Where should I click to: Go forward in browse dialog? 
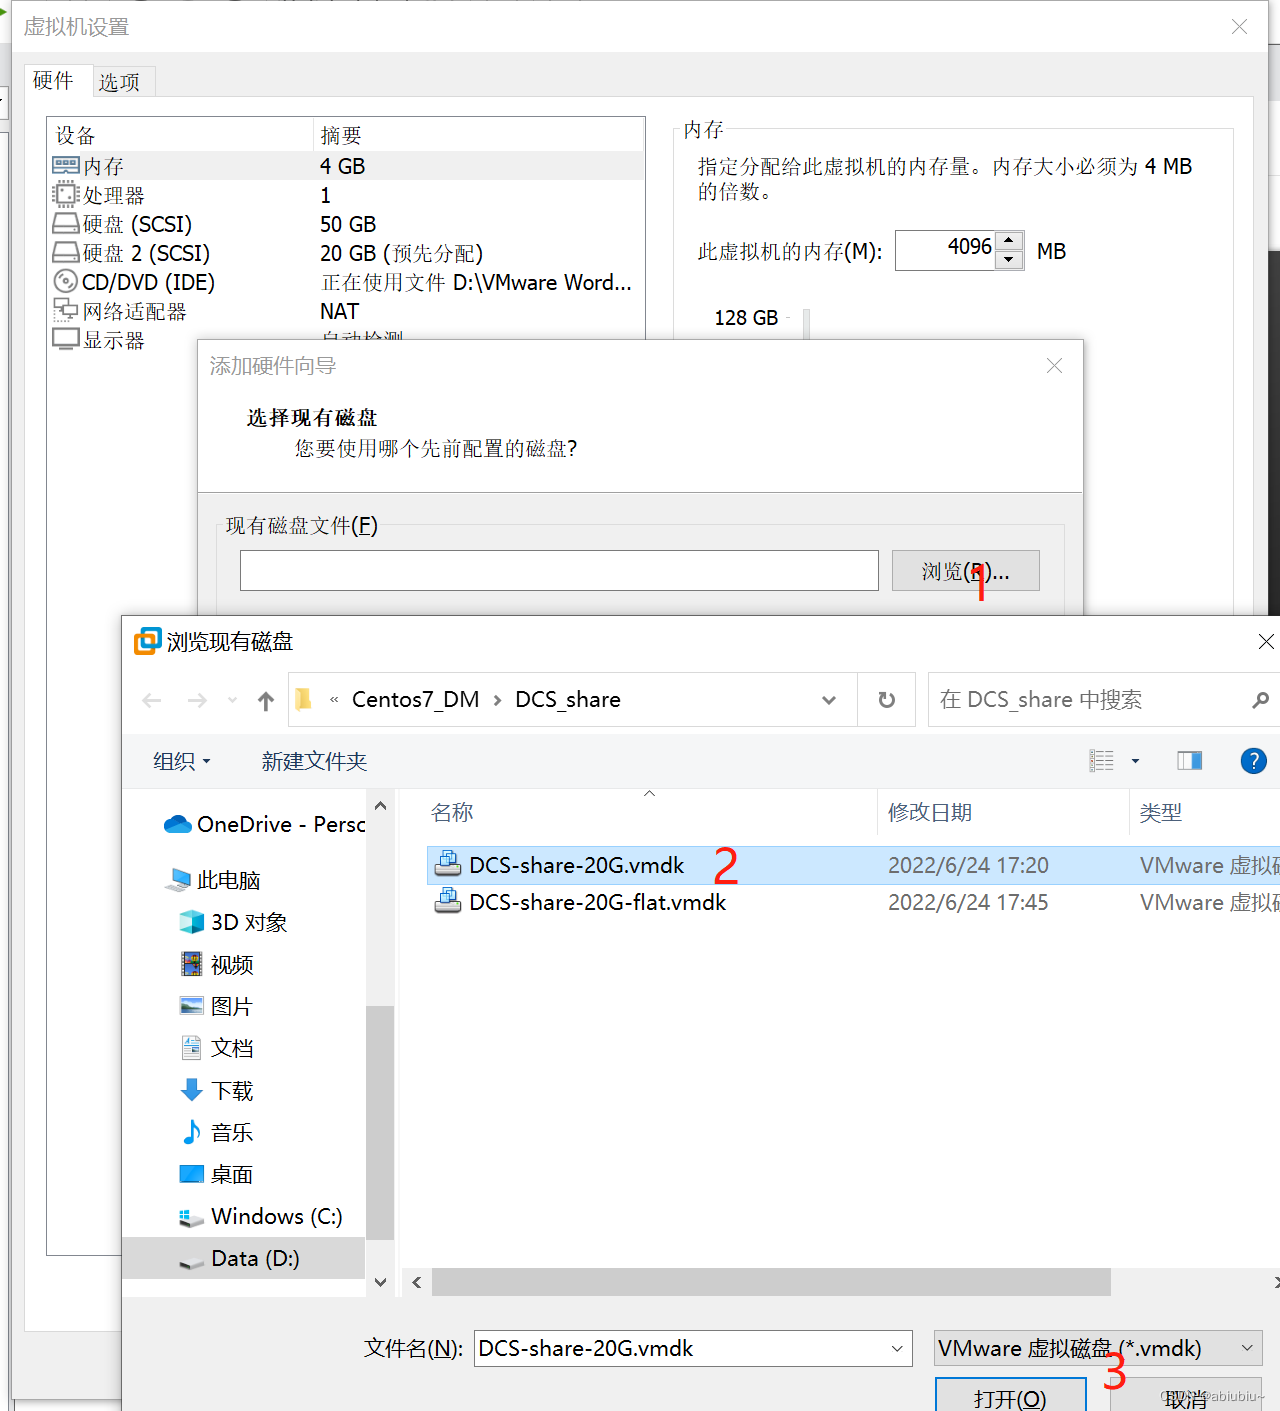click(x=197, y=701)
